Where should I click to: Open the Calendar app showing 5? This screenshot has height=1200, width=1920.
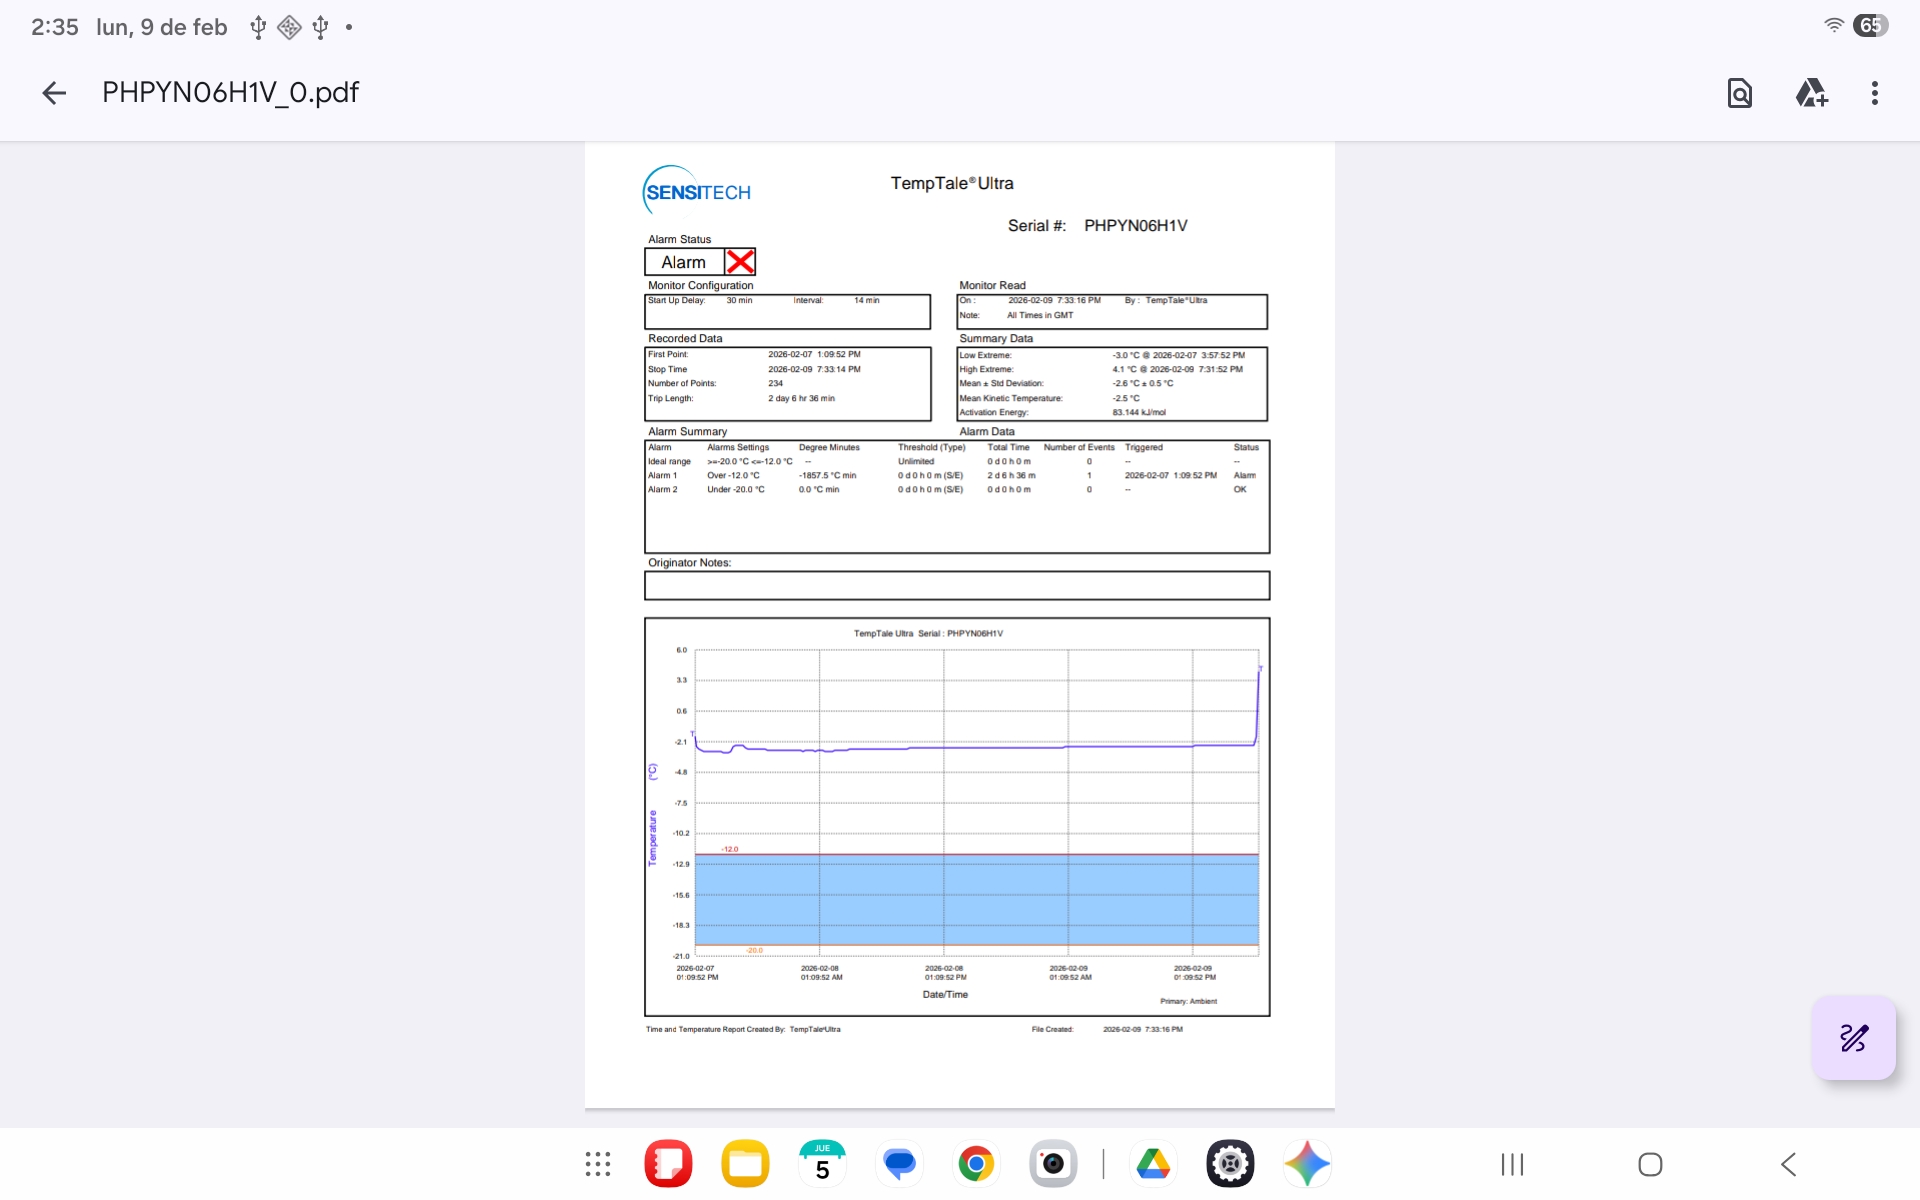[x=822, y=1164]
